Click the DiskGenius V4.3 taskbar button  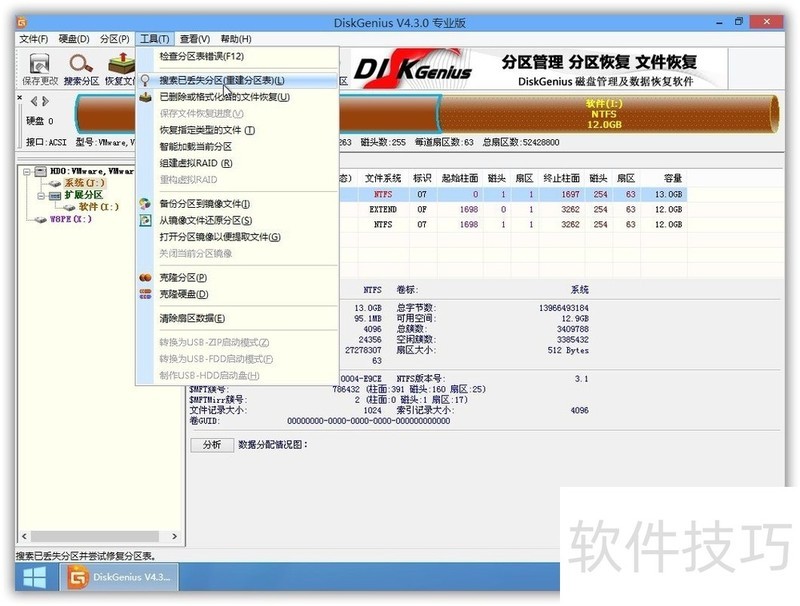(x=119, y=577)
